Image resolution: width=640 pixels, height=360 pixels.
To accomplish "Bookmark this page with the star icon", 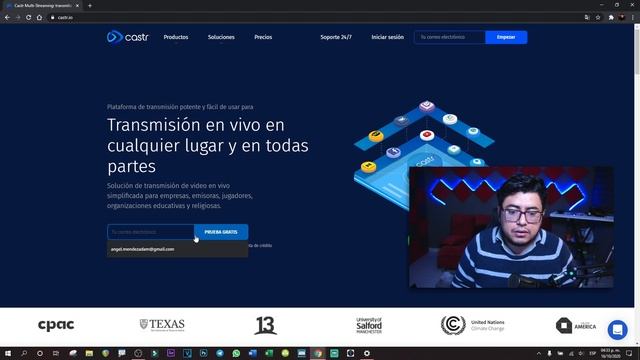I will click(x=598, y=18).
